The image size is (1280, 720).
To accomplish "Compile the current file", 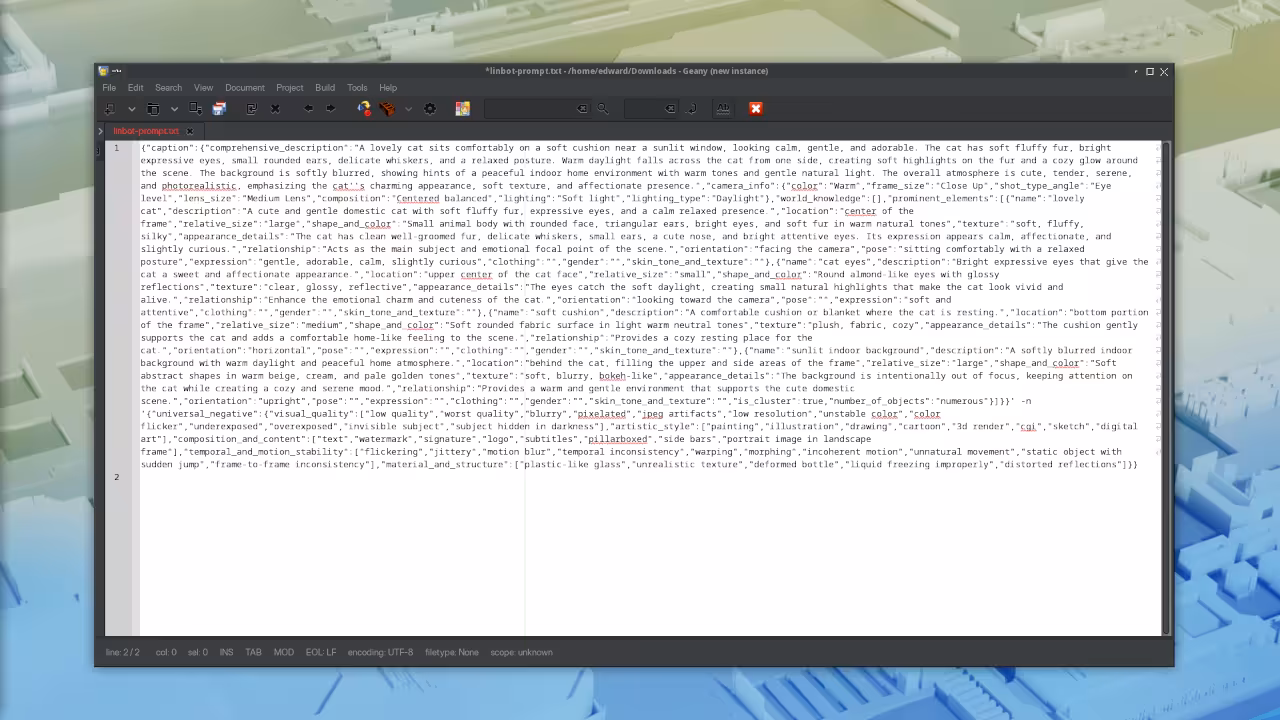I will point(364,108).
